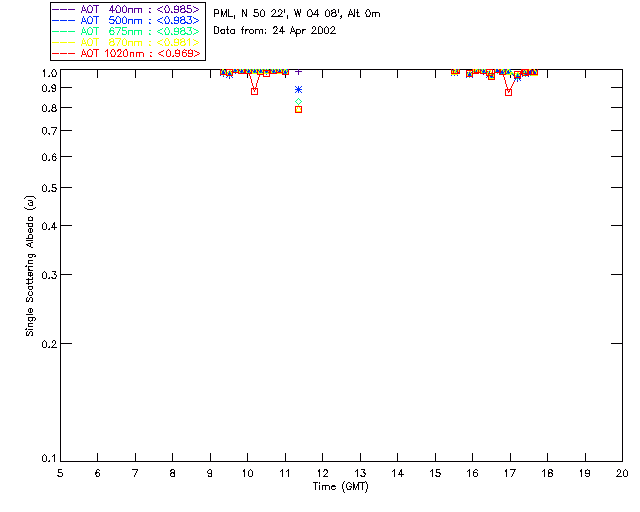Click the green diamond outlier marker
This screenshot has height=512, width=640.
pyautogui.click(x=298, y=101)
